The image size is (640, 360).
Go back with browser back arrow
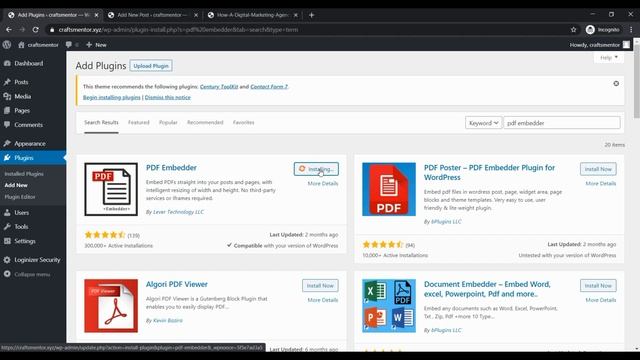9,30
